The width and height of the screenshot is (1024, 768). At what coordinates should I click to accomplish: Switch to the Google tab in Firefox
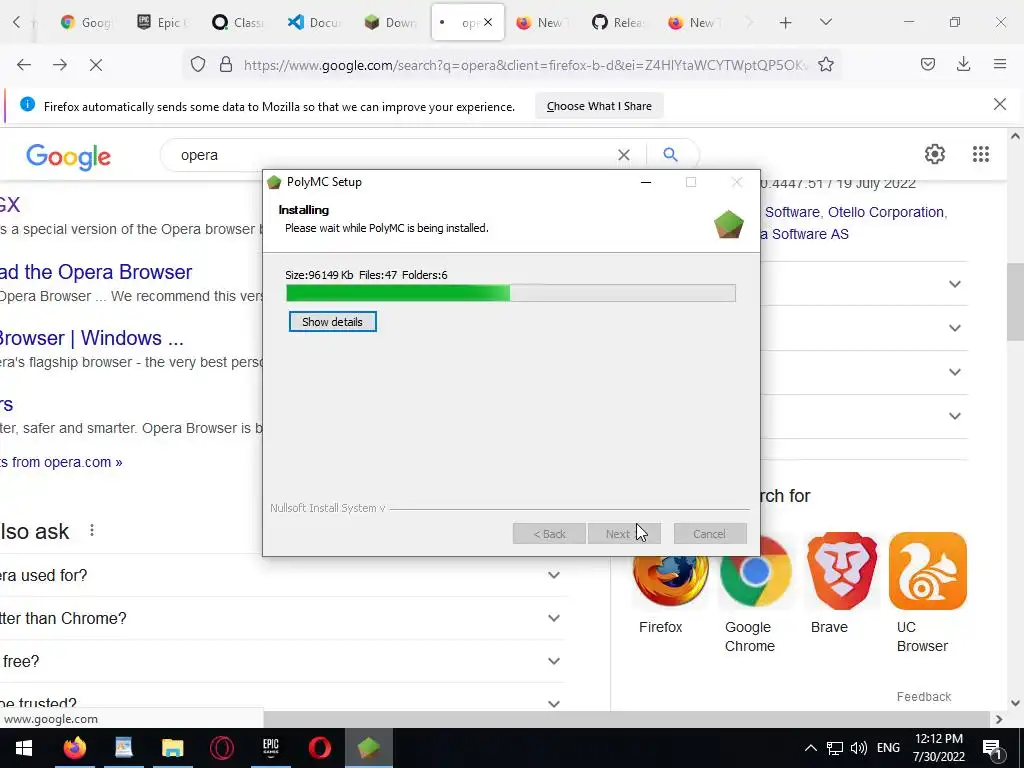pos(86,22)
